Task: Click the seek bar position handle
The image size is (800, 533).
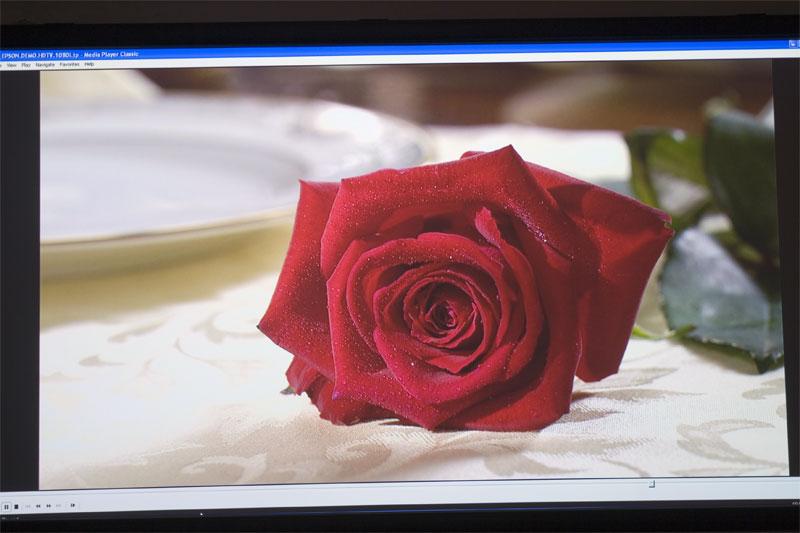Action: [x=652, y=484]
